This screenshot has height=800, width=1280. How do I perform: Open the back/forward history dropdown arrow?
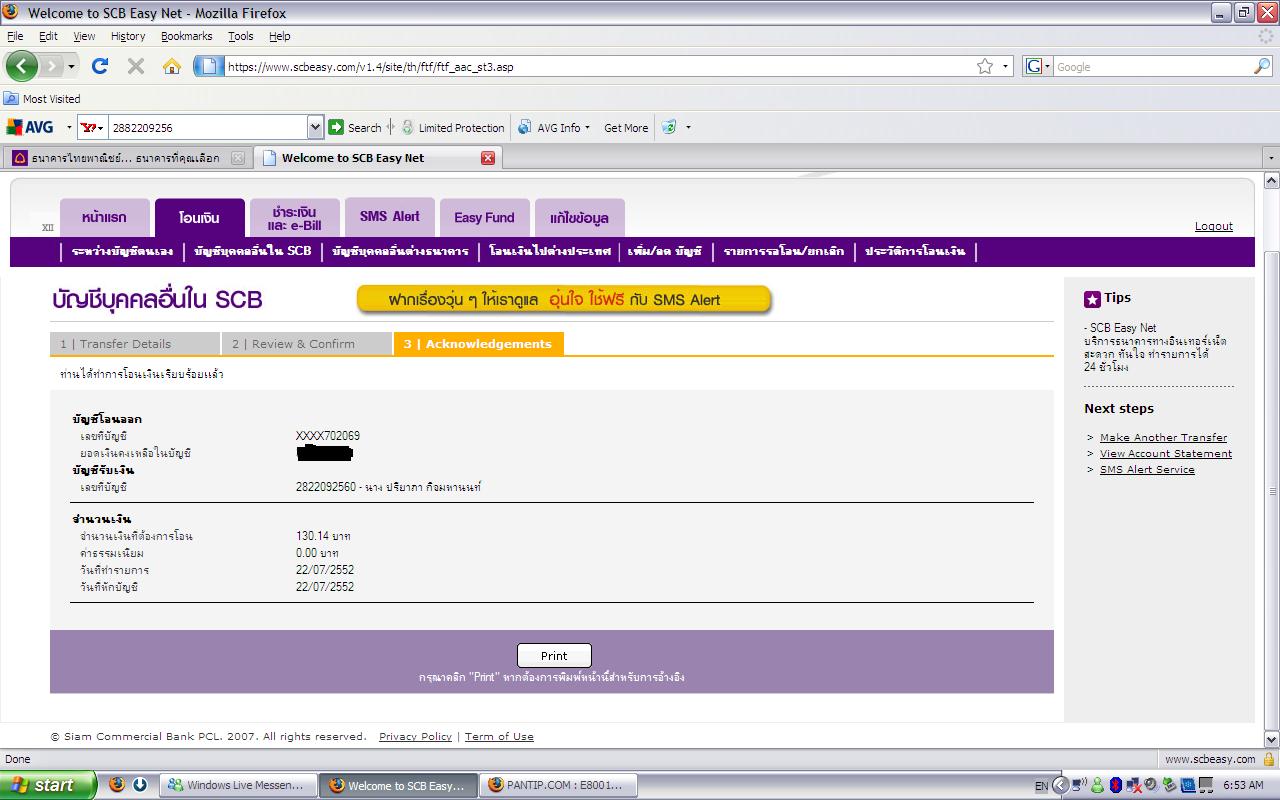[x=71, y=67]
